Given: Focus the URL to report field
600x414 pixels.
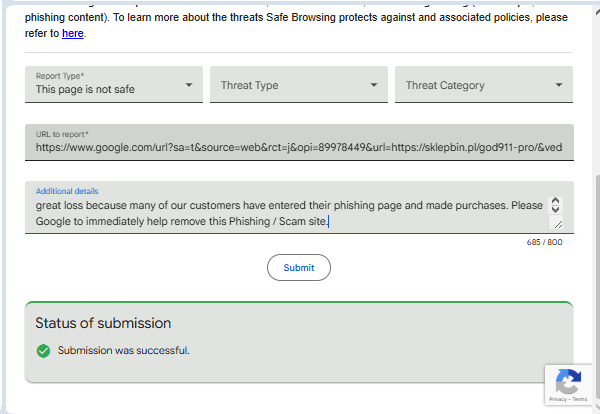Looking at the screenshot, I should coord(298,147).
